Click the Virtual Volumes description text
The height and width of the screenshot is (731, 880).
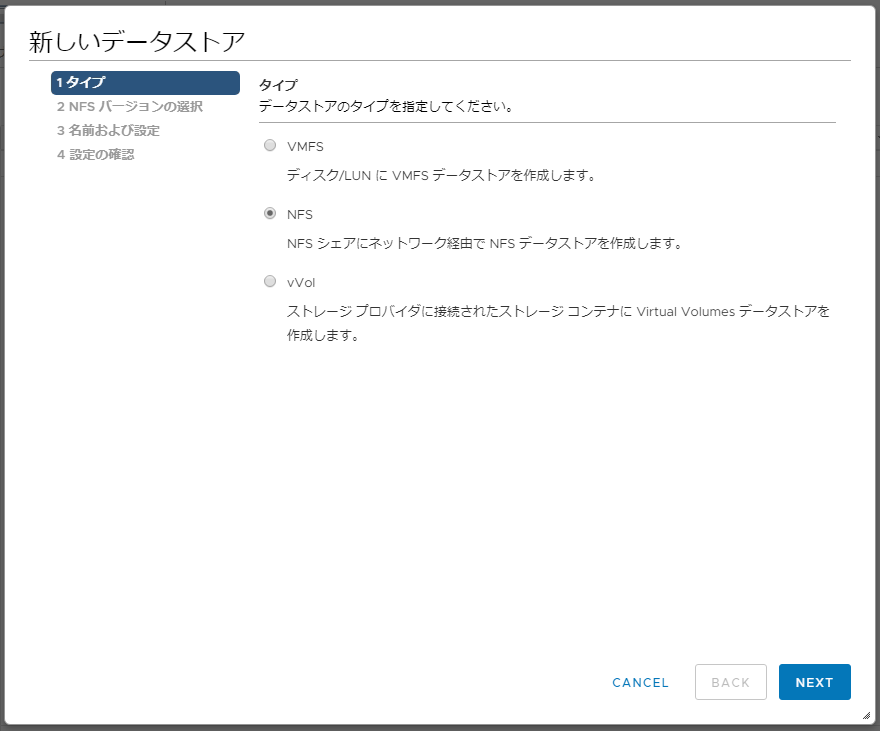(558, 323)
